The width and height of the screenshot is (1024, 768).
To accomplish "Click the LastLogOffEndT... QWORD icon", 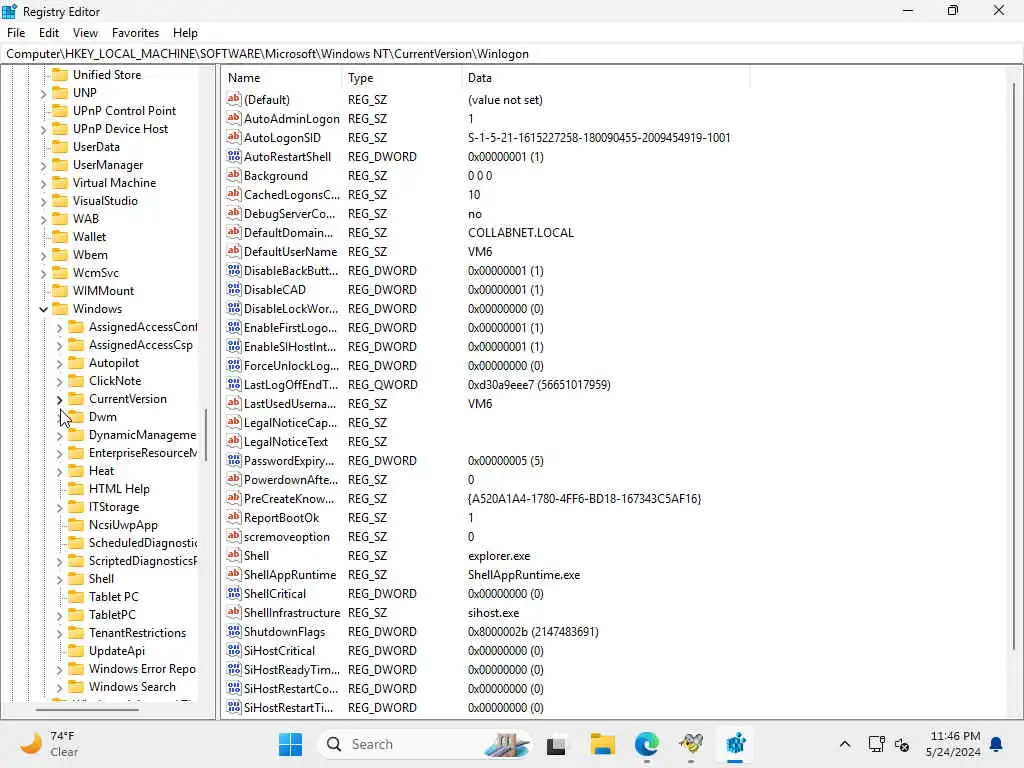I will tap(234, 384).
